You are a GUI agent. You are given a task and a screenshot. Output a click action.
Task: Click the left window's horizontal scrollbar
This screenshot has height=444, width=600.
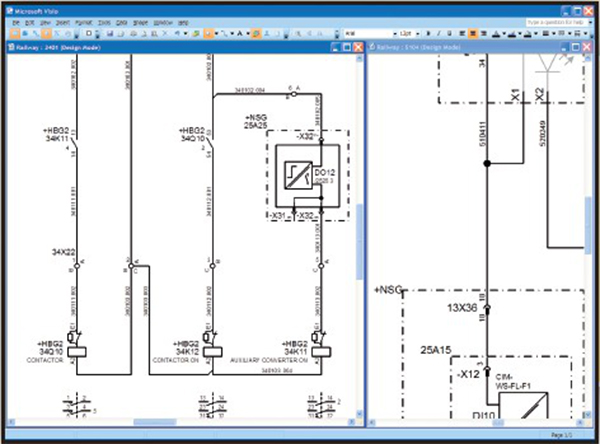pos(180,423)
